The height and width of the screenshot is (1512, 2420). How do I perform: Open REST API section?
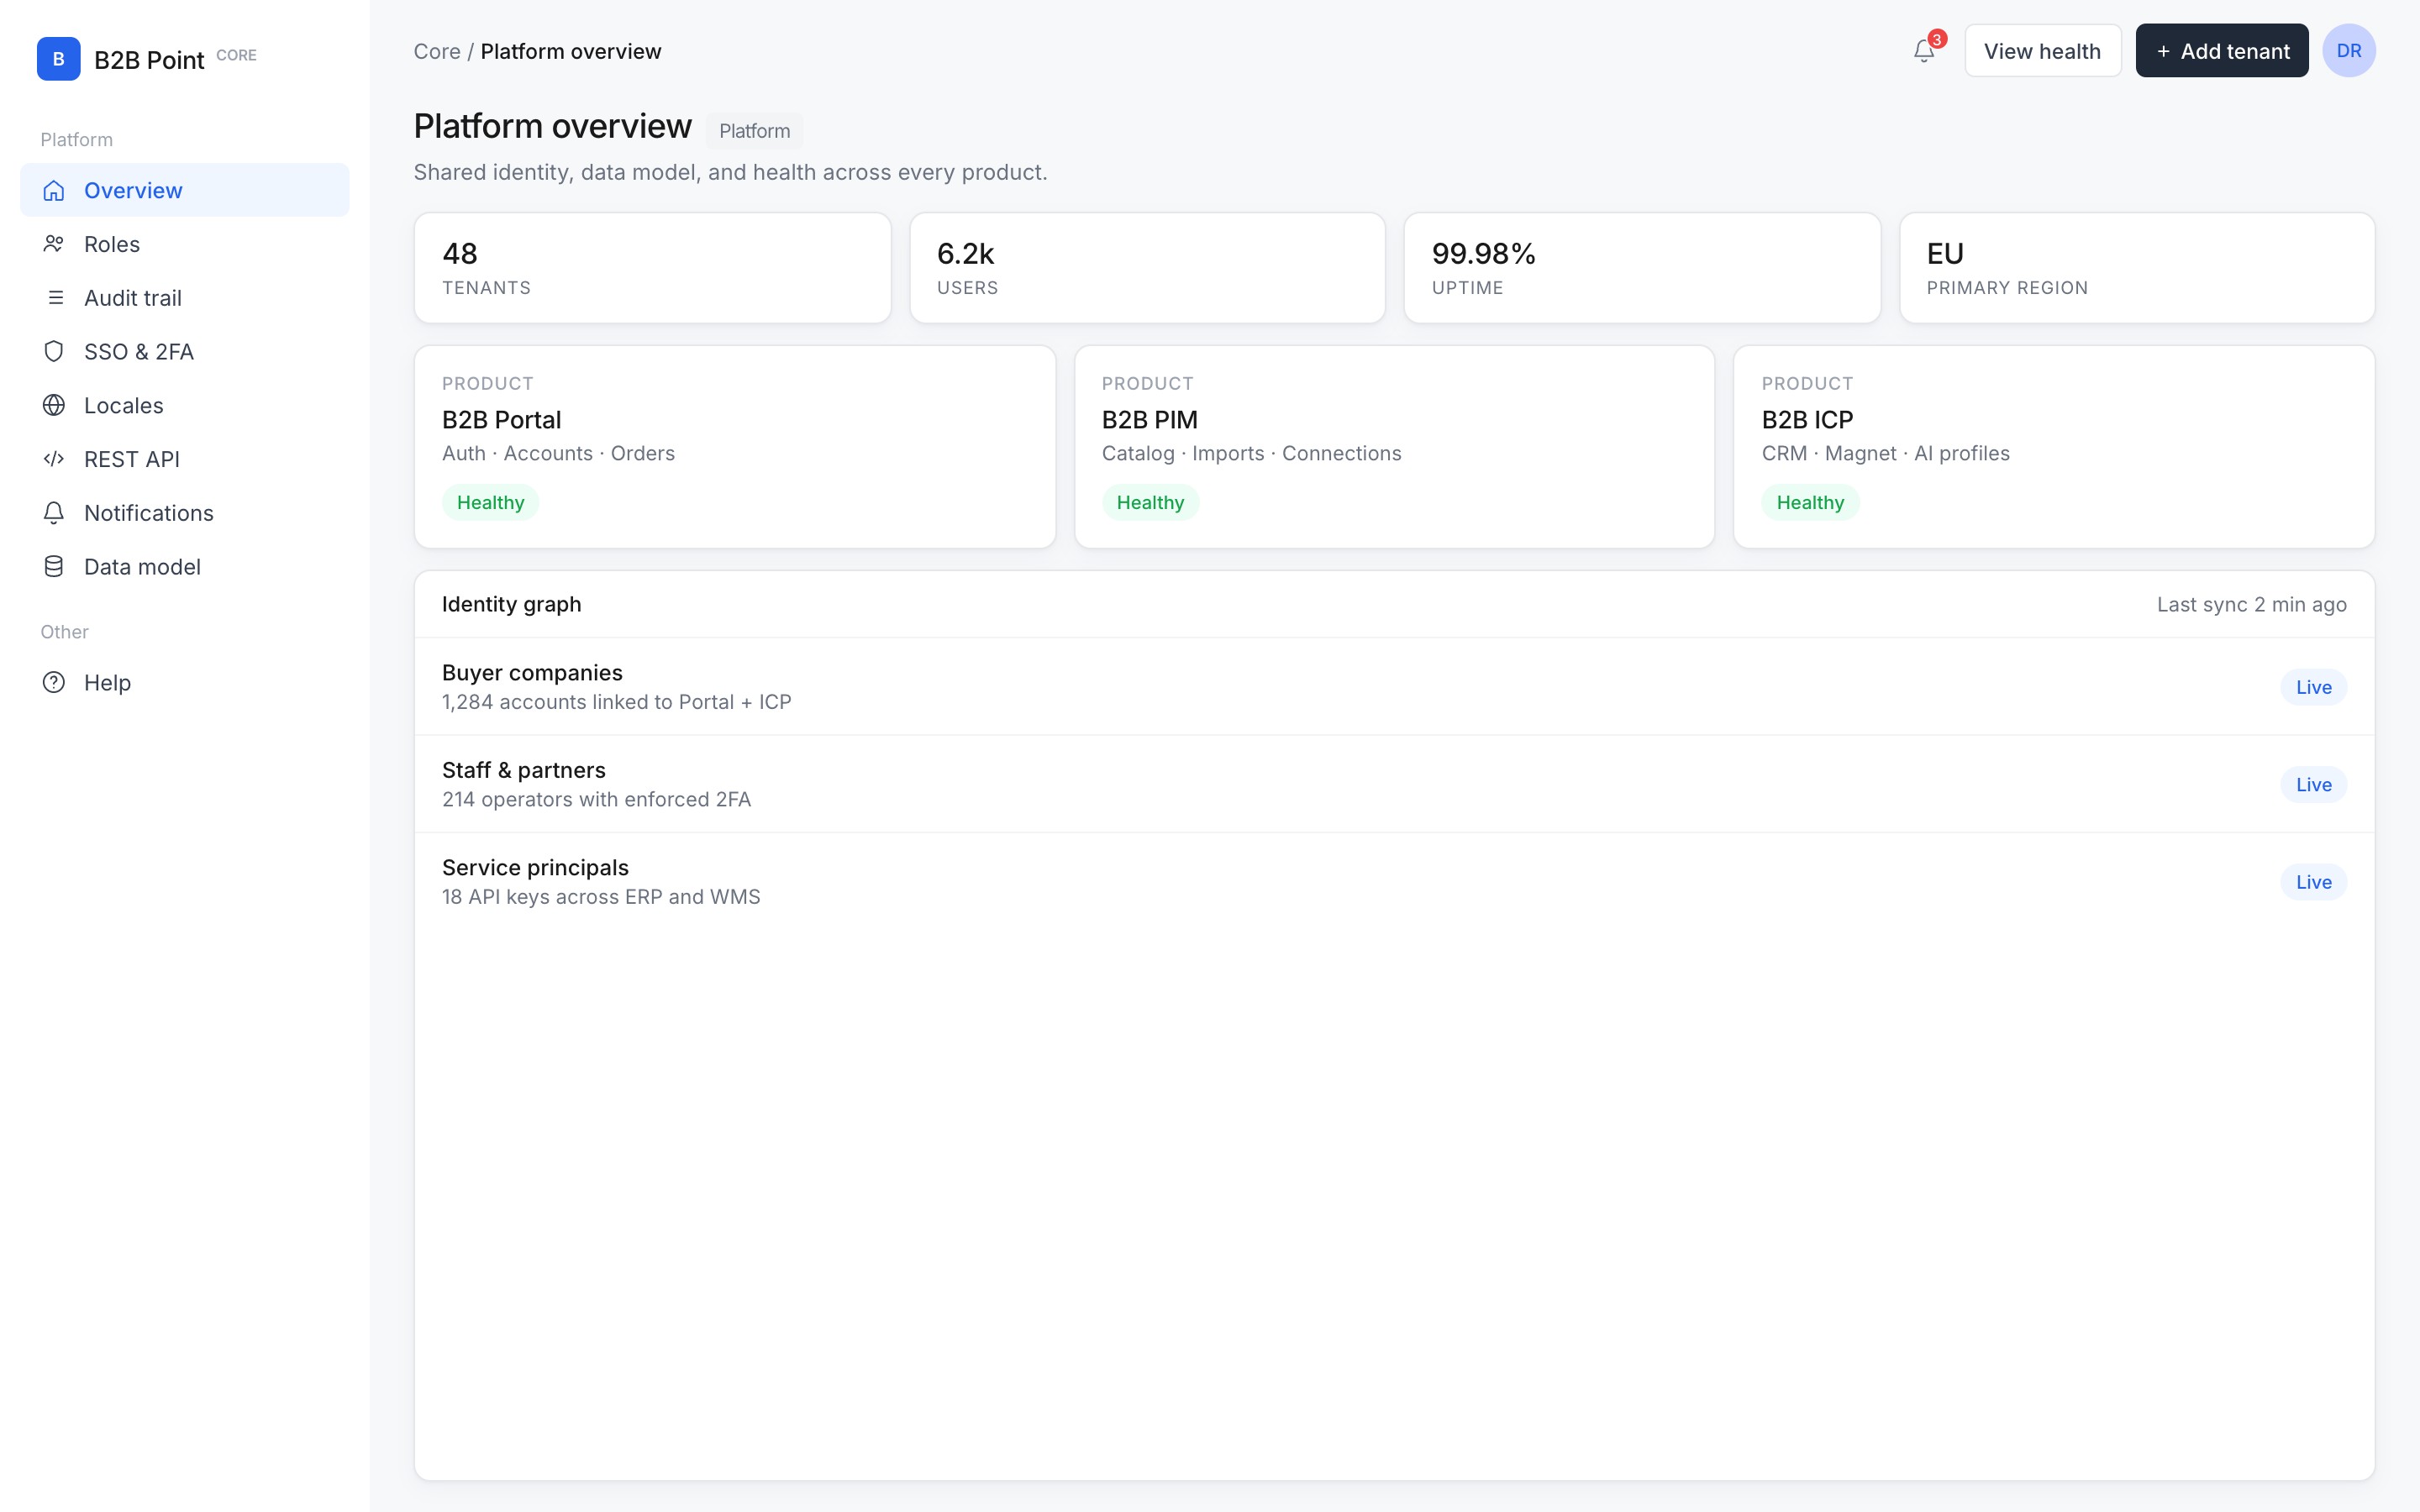tap(185, 459)
